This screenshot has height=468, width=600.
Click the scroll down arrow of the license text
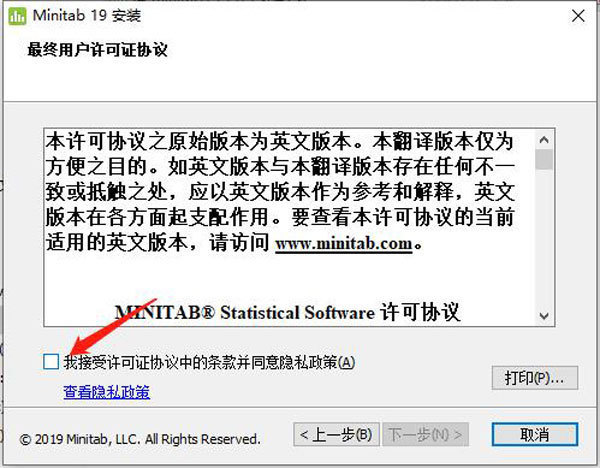pyautogui.click(x=544, y=316)
